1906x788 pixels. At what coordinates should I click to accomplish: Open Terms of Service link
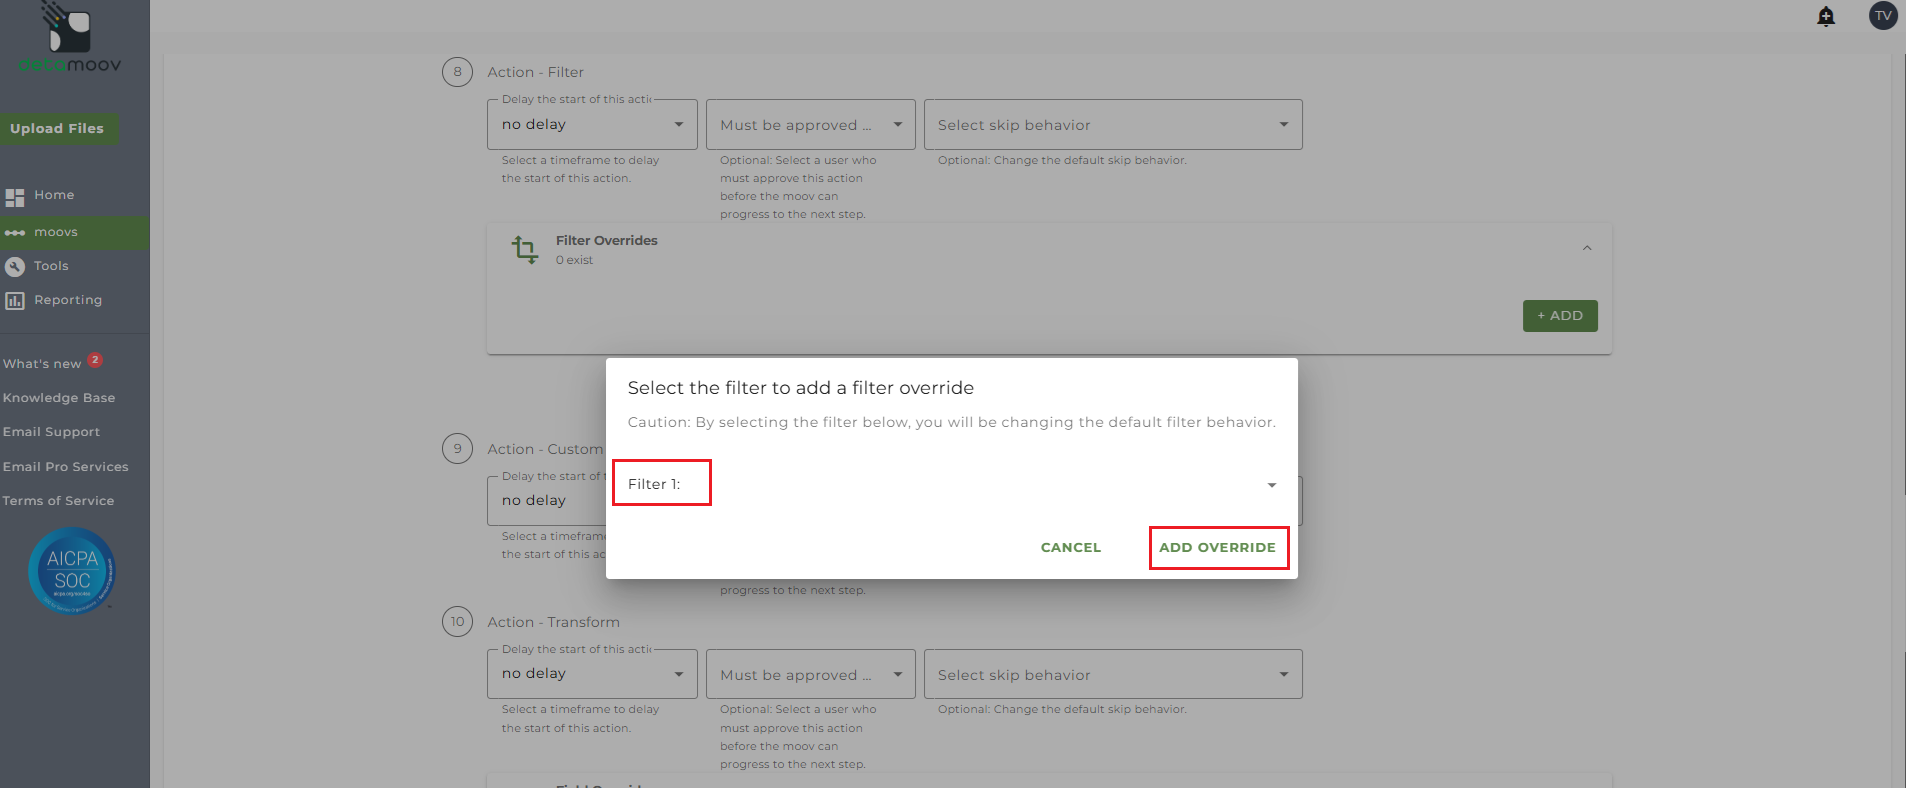pos(58,501)
